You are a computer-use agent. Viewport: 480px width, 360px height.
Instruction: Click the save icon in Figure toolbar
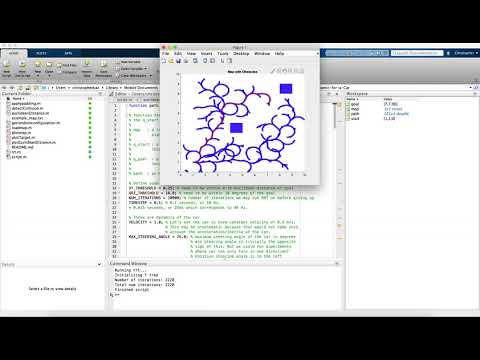[179, 61]
